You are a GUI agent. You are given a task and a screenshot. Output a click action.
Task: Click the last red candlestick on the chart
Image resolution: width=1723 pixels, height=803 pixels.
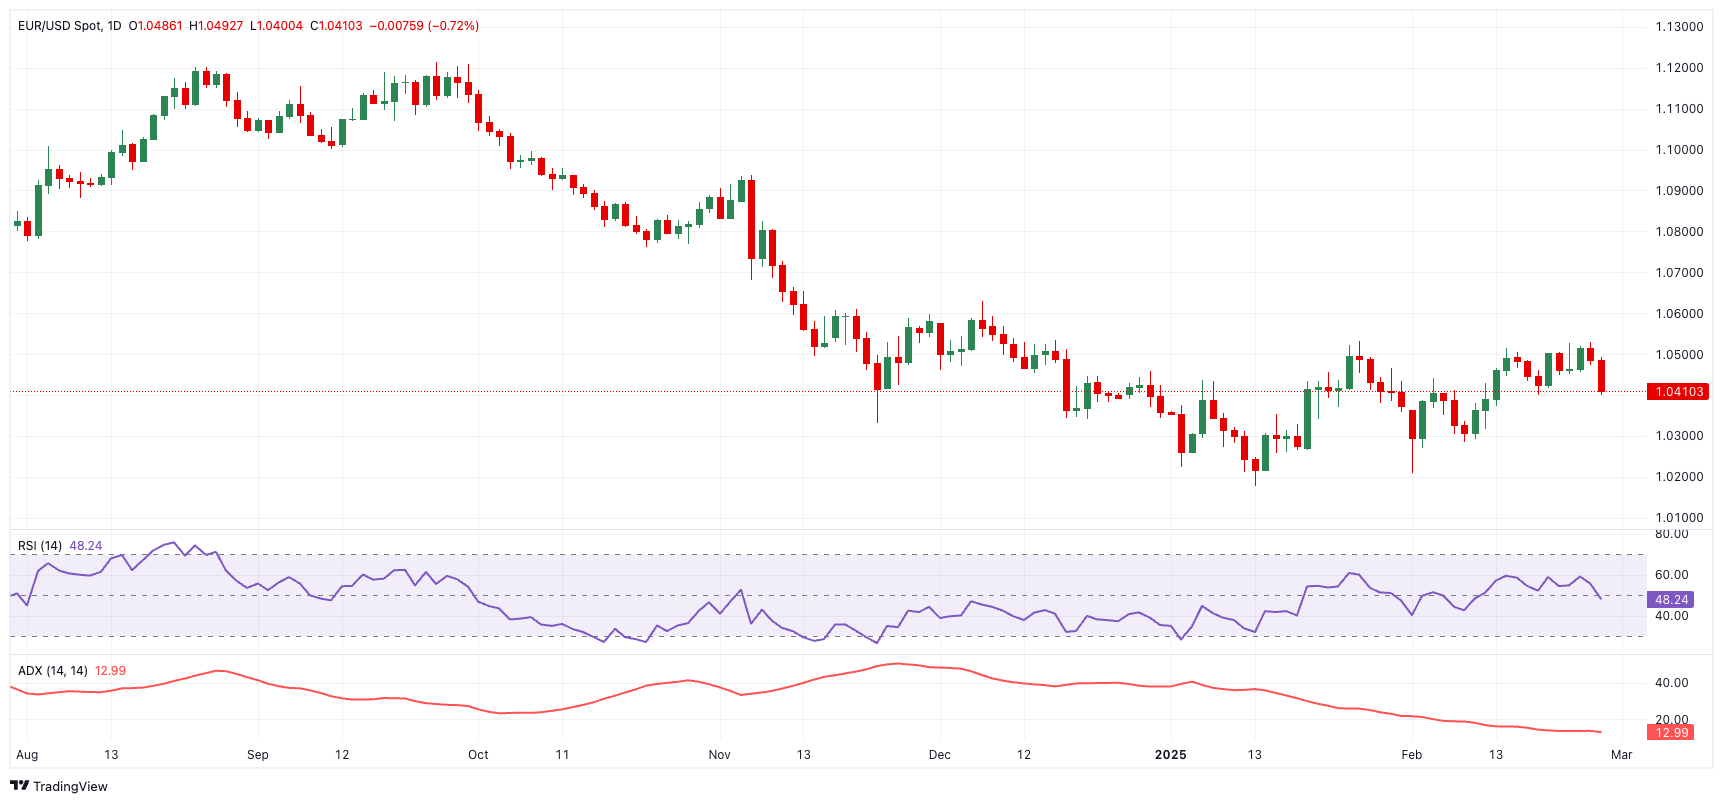click(1601, 376)
